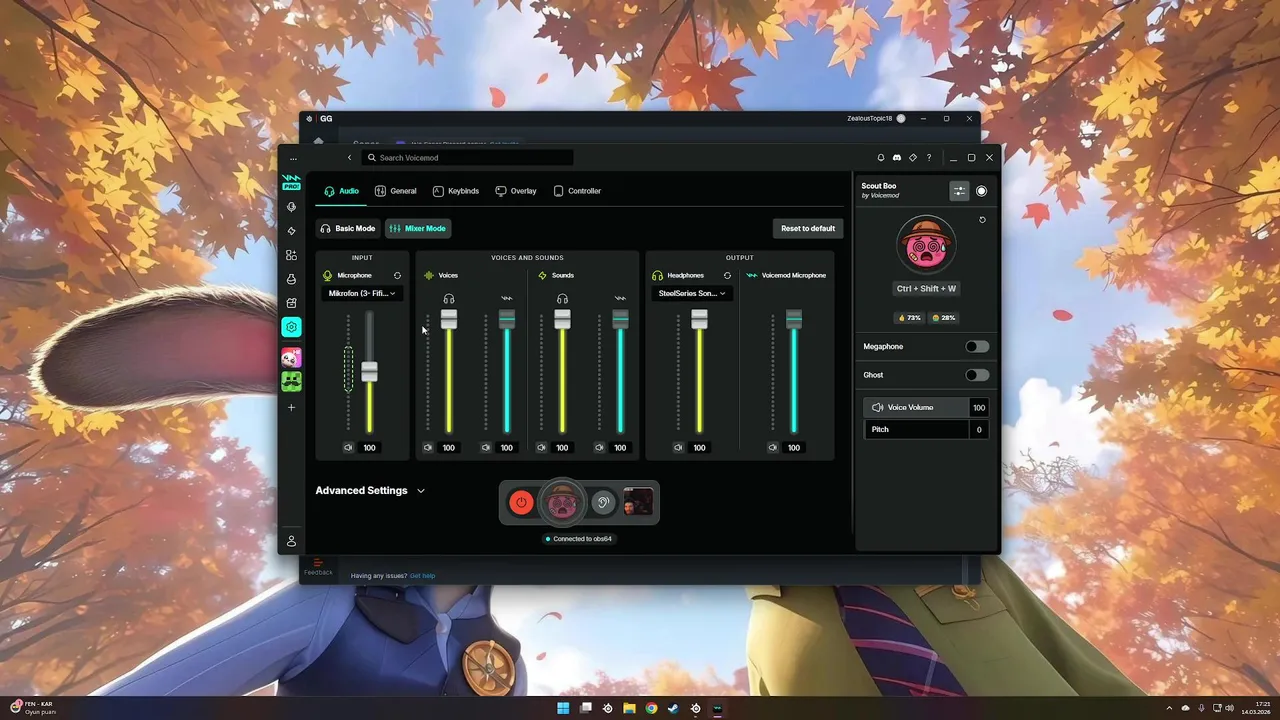This screenshot has width=1280, height=720.
Task: Open the SteelSeries headphones device dropdown
Action: click(693, 293)
